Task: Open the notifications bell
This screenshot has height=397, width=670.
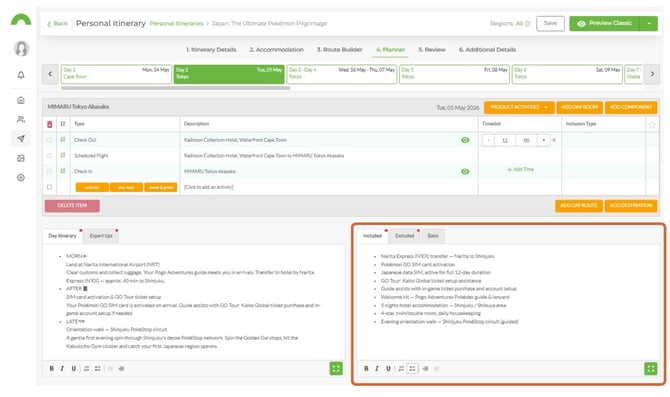Action: [x=21, y=75]
